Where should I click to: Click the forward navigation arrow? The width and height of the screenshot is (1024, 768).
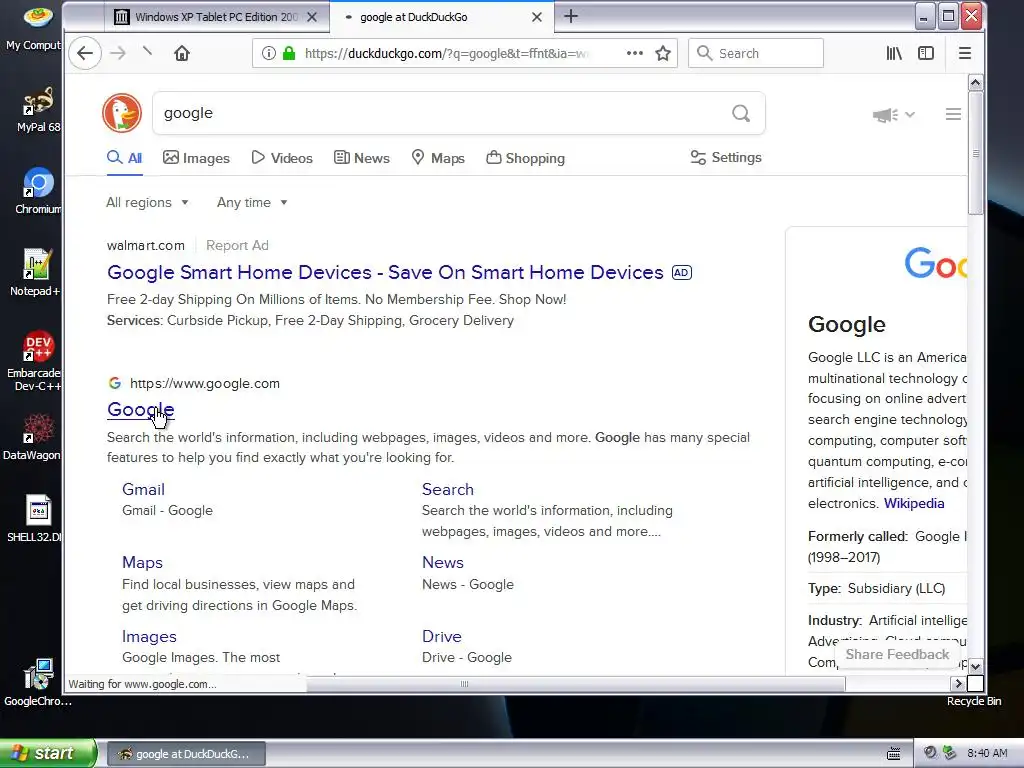coord(118,53)
